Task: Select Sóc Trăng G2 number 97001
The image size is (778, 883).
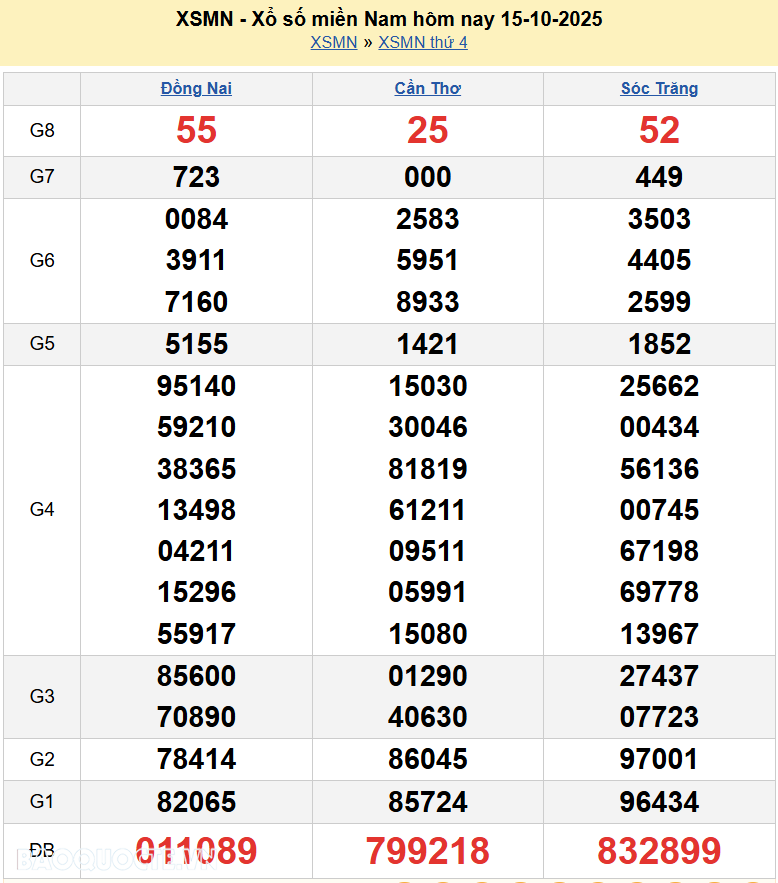Action: 659,759
